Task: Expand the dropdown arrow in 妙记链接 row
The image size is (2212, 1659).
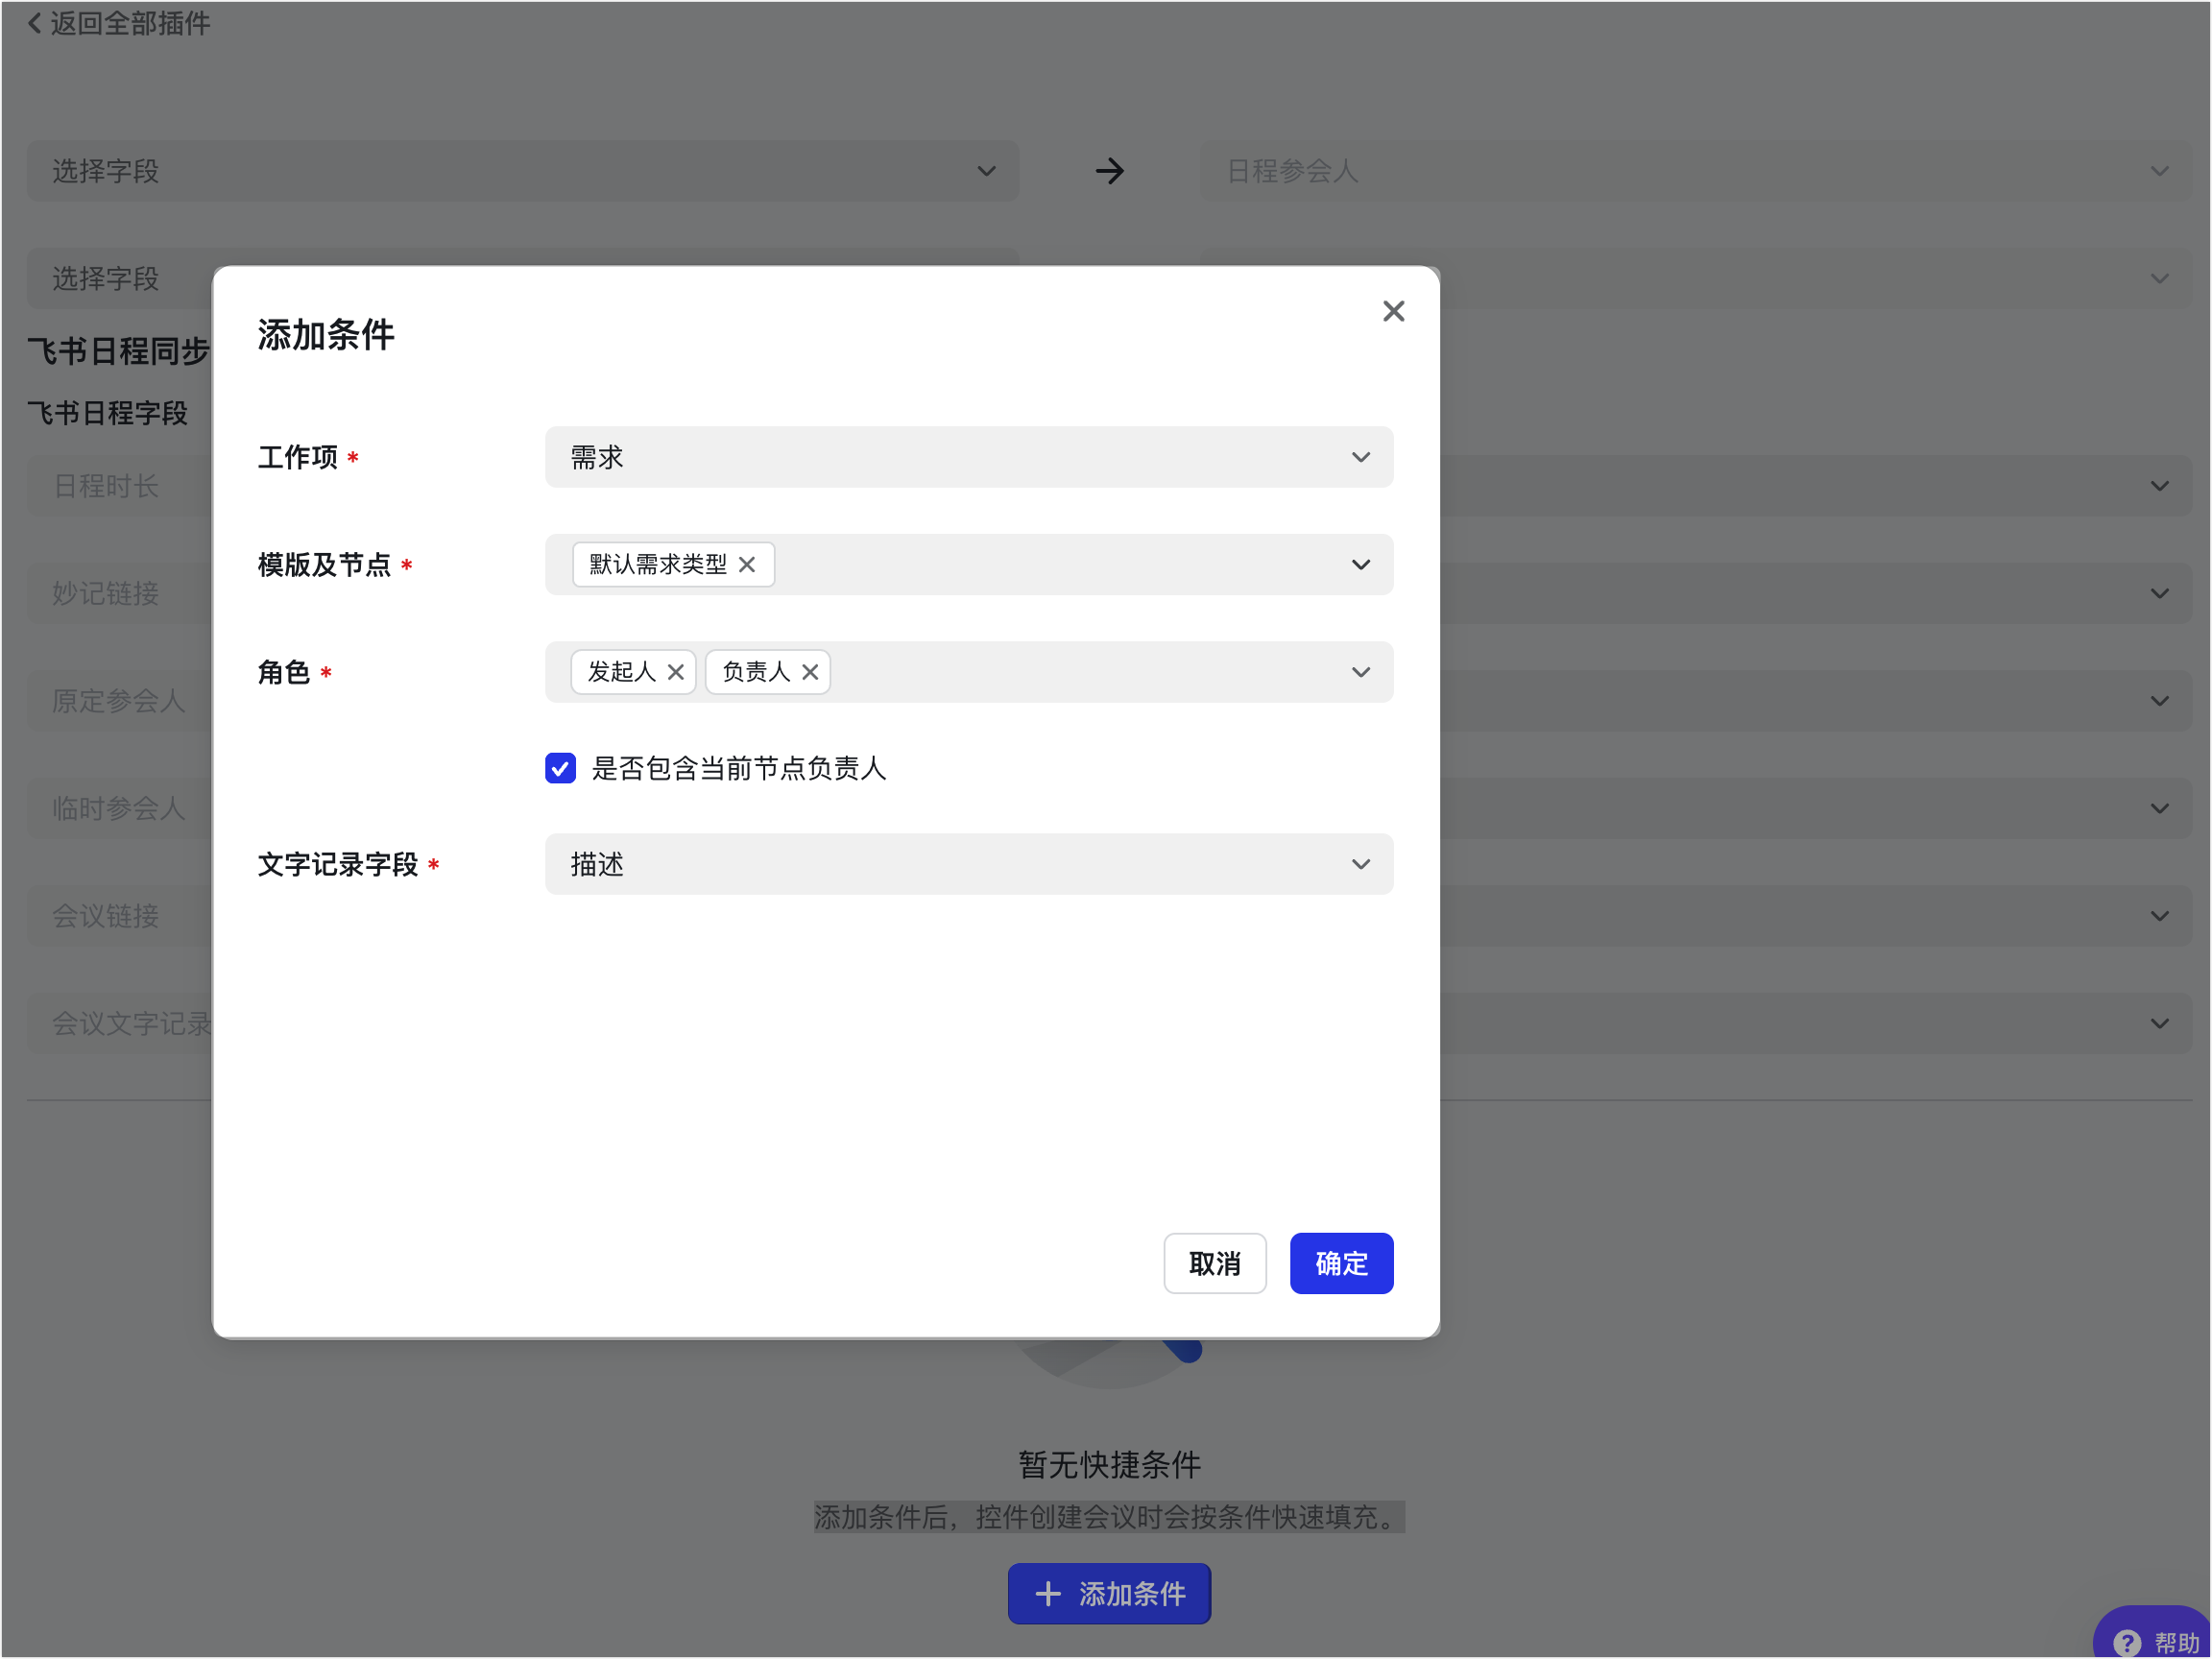Action: point(2160,594)
